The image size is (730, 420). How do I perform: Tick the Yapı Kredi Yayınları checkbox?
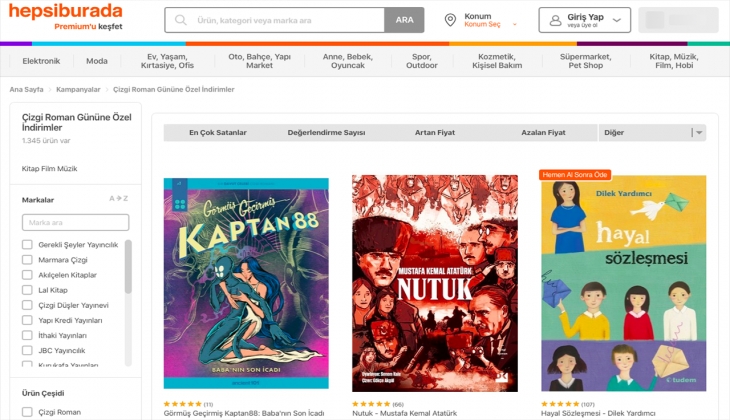point(28,320)
